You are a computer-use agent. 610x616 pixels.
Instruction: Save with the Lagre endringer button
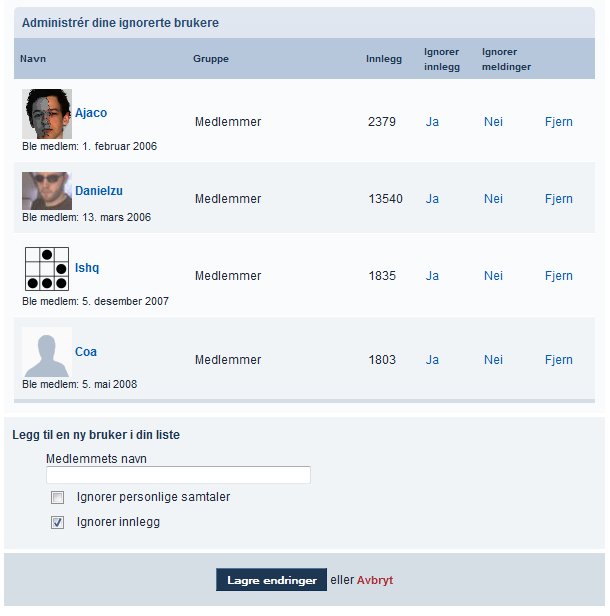(271, 579)
